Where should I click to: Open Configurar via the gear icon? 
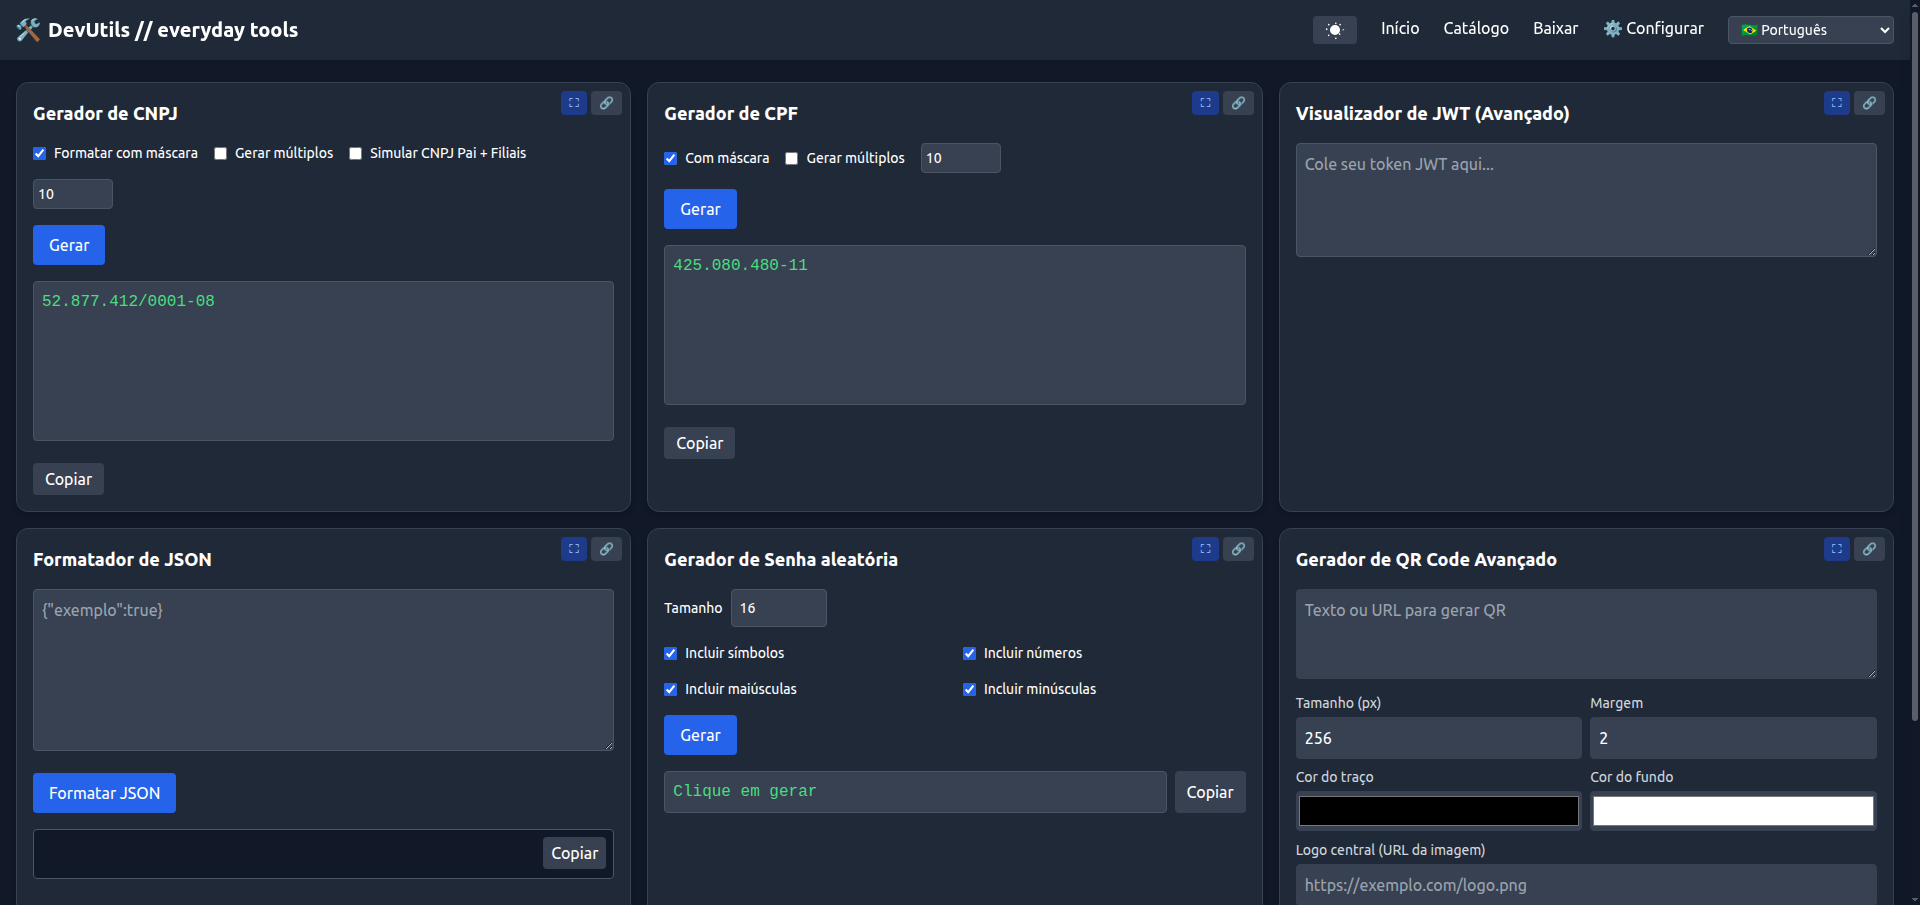pyautogui.click(x=1612, y=28)
